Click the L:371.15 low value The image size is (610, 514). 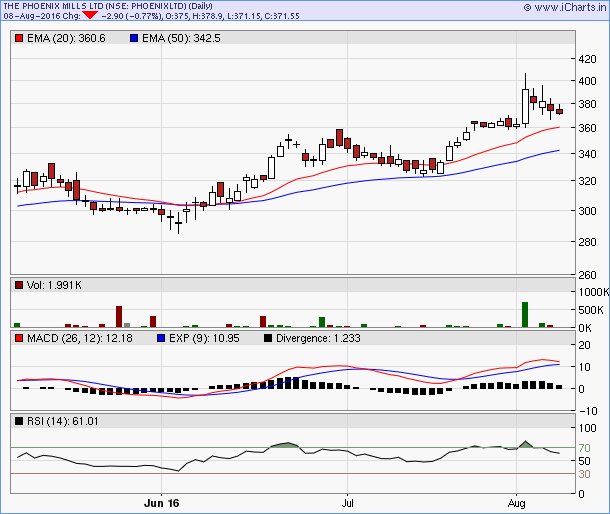[244, 16]
